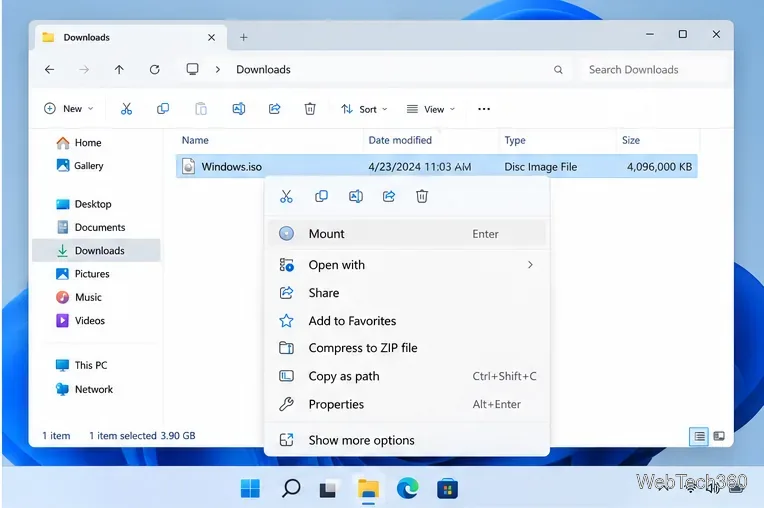Close the Downloads tab
764x508 pixels.
pos(211,38)
